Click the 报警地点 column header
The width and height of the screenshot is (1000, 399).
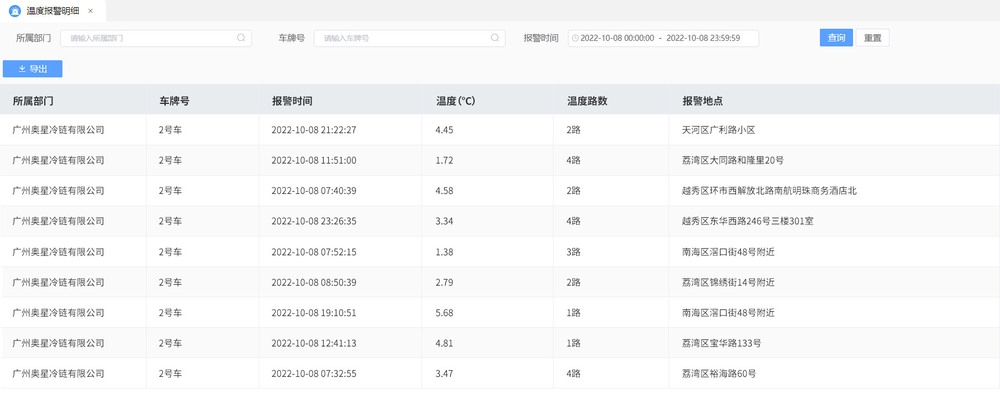point(702,101)
